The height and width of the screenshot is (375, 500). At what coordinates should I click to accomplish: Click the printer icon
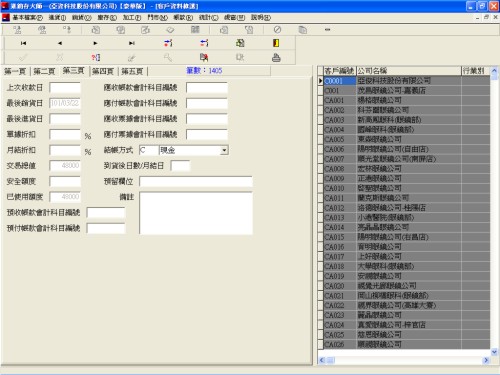[276, 58]
